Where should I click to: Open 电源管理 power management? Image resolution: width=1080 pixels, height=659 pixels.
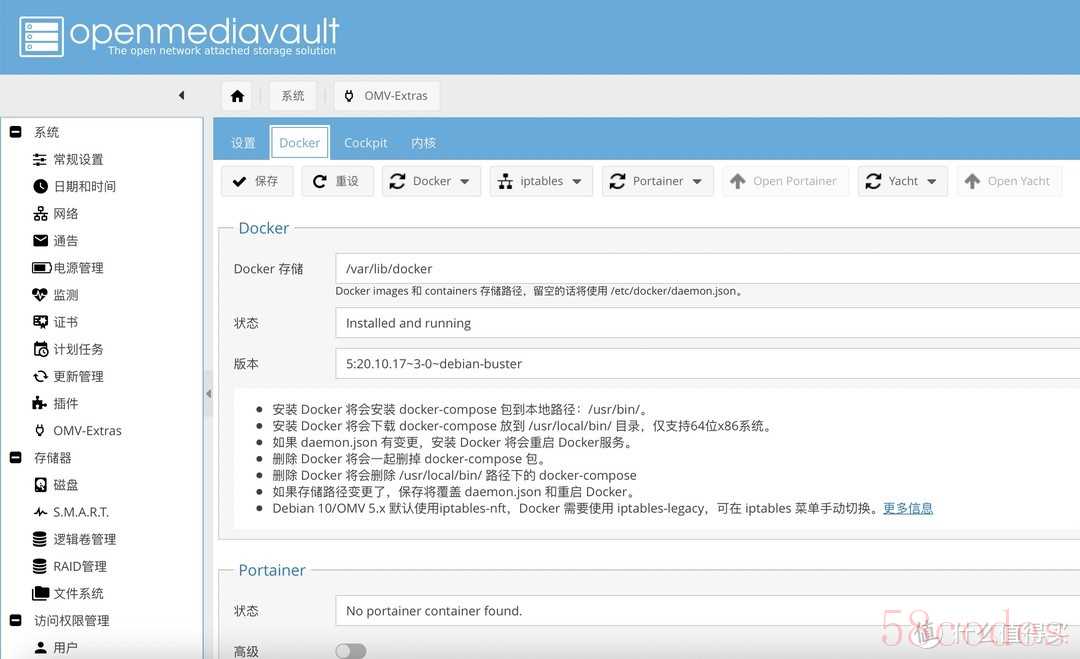(x=68, y=268)
